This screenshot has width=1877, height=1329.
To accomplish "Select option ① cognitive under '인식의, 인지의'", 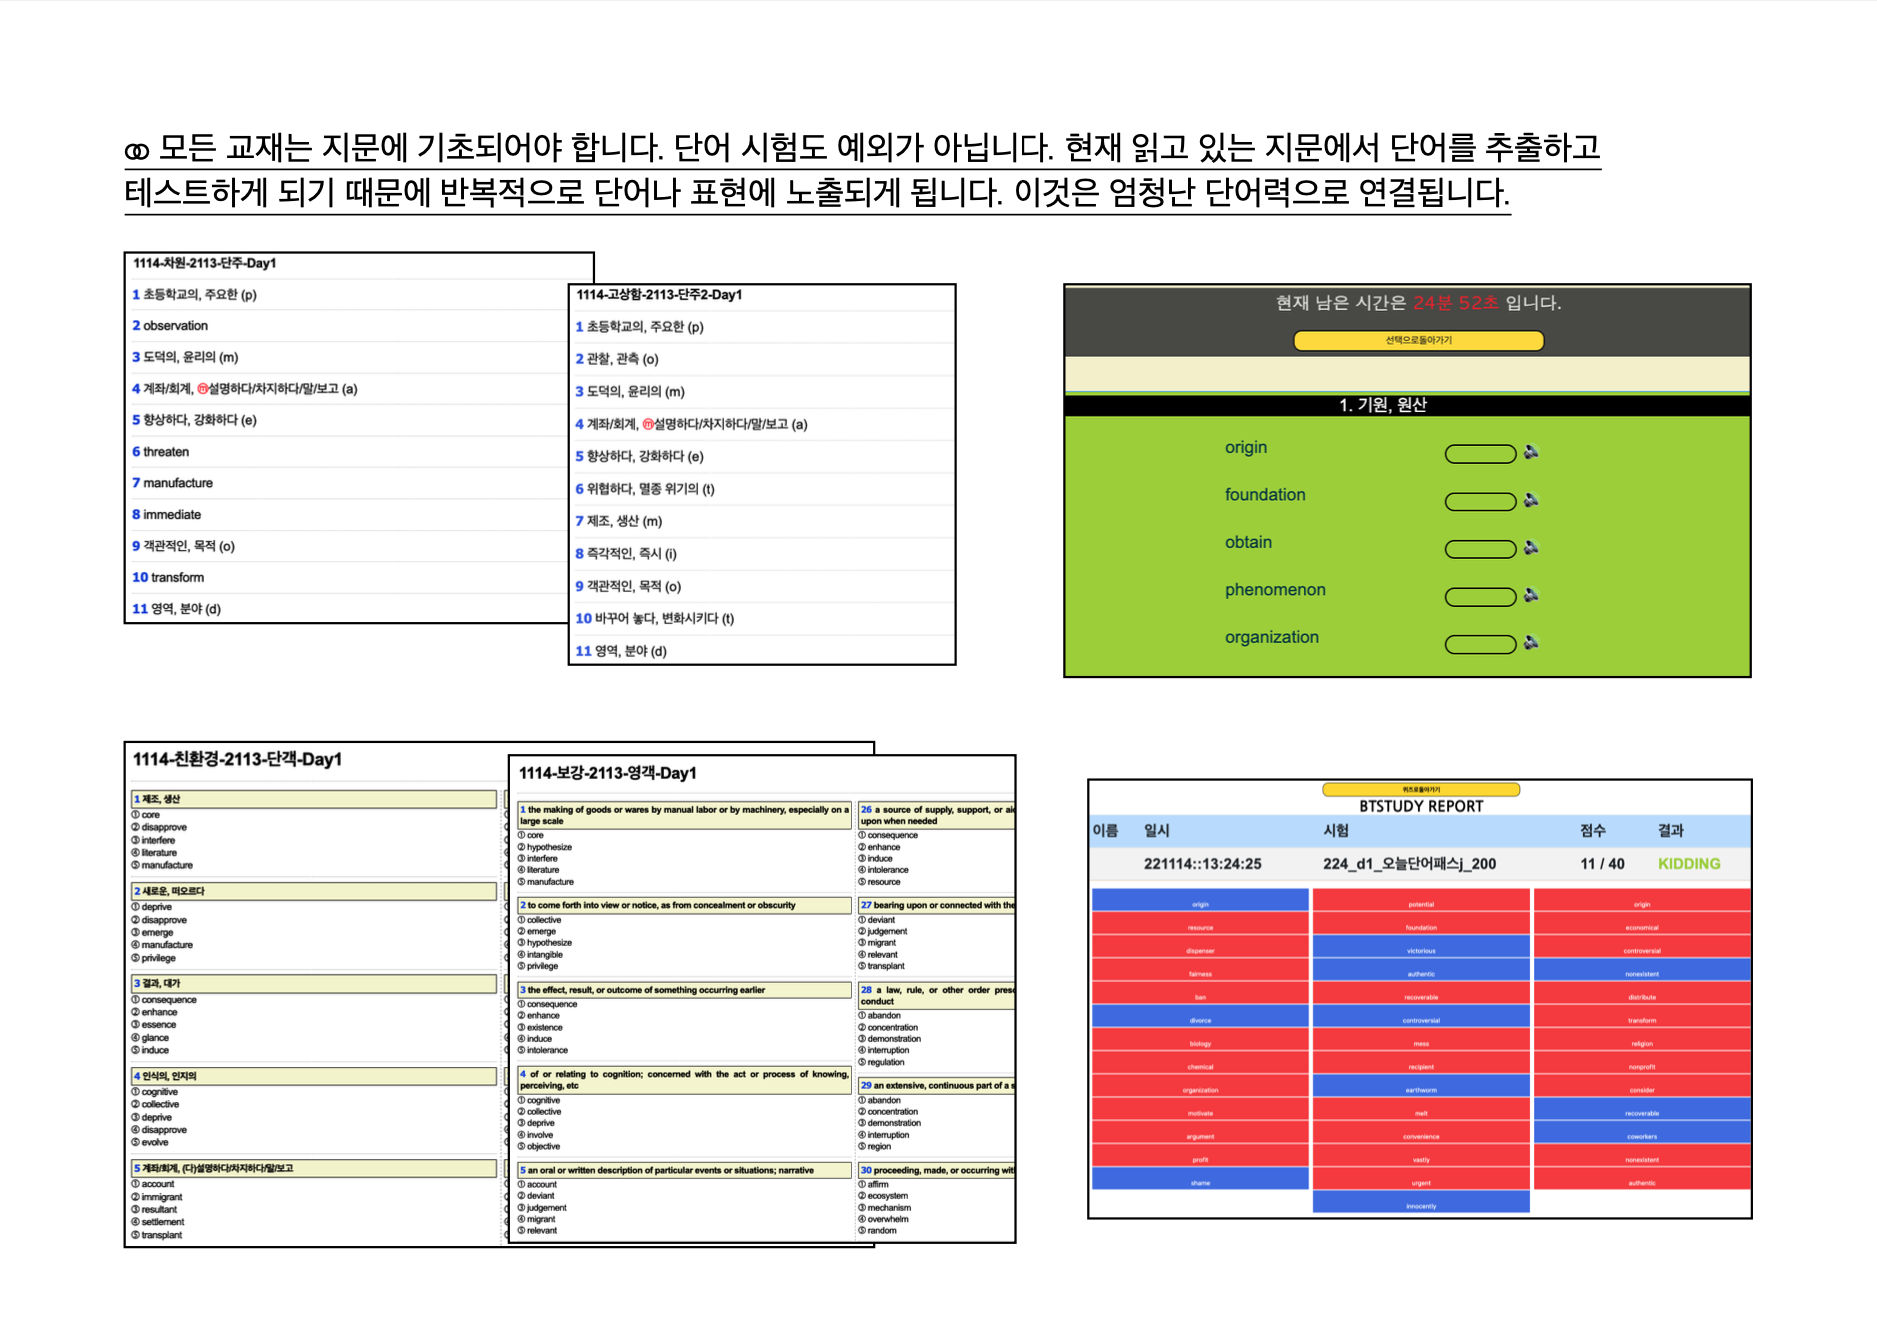I will point(159,1092).
